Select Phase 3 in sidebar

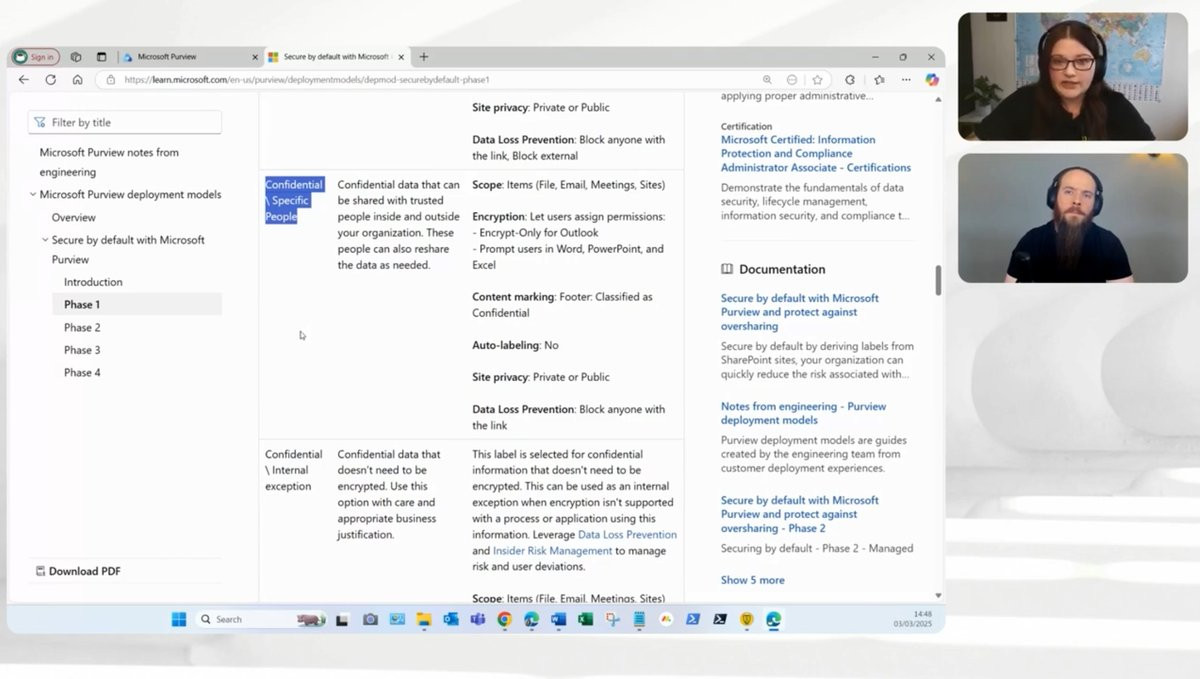(82, 350)
